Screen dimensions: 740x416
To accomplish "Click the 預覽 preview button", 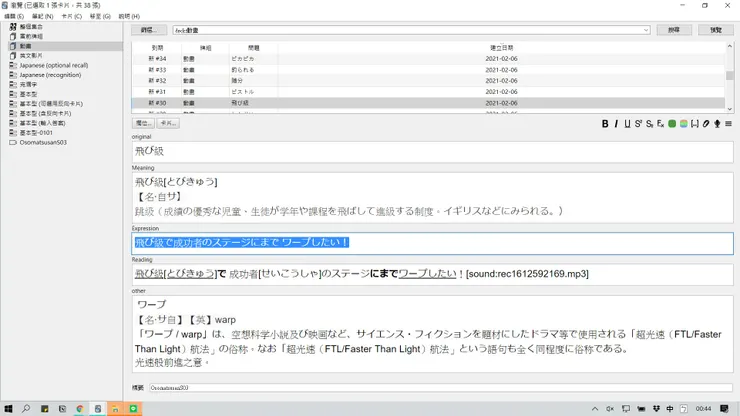I will point(716,30).
